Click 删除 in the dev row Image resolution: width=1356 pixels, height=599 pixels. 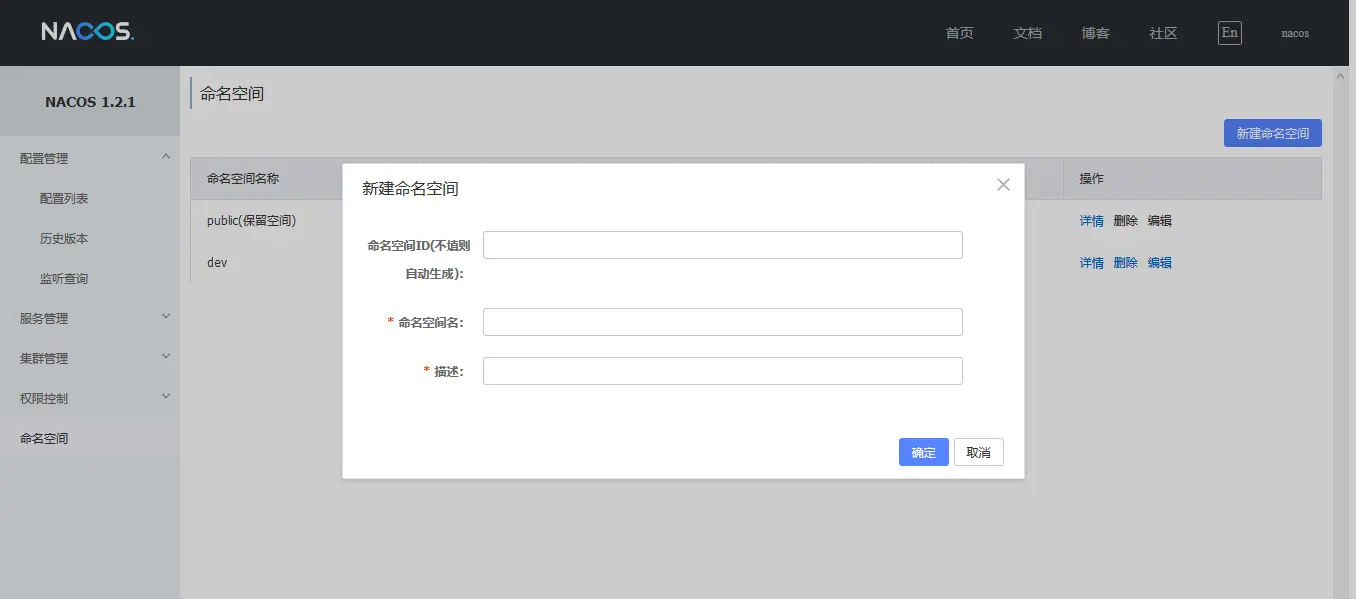[x=1125, y=263]
